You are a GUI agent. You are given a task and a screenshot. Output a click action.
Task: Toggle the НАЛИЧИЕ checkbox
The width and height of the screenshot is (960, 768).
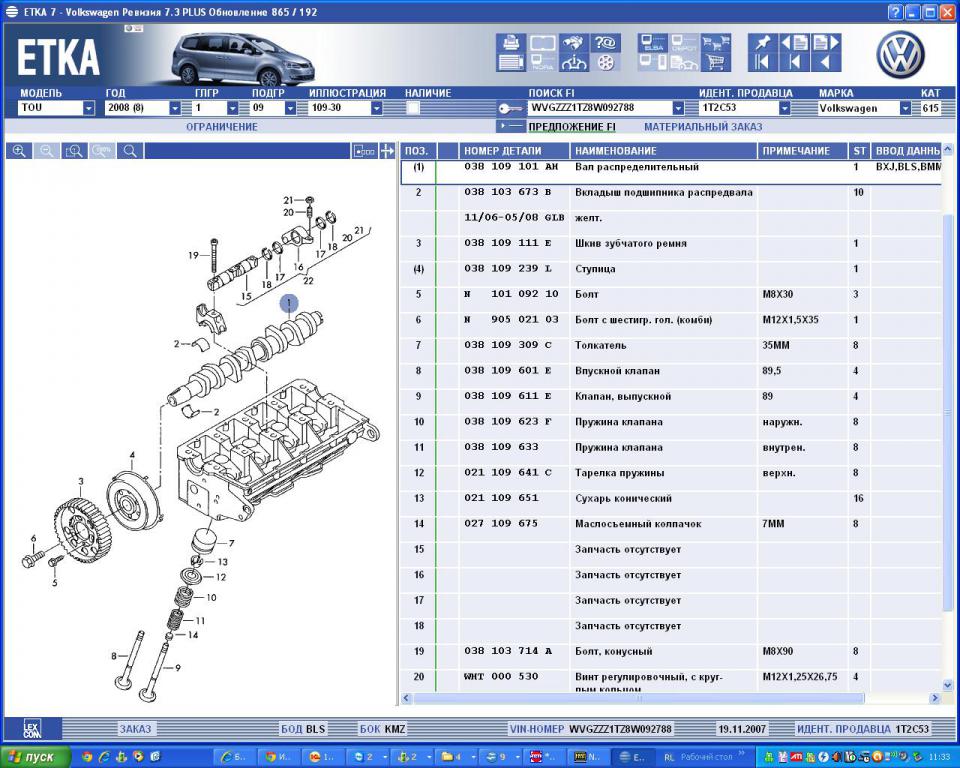[x=413, y=108]
